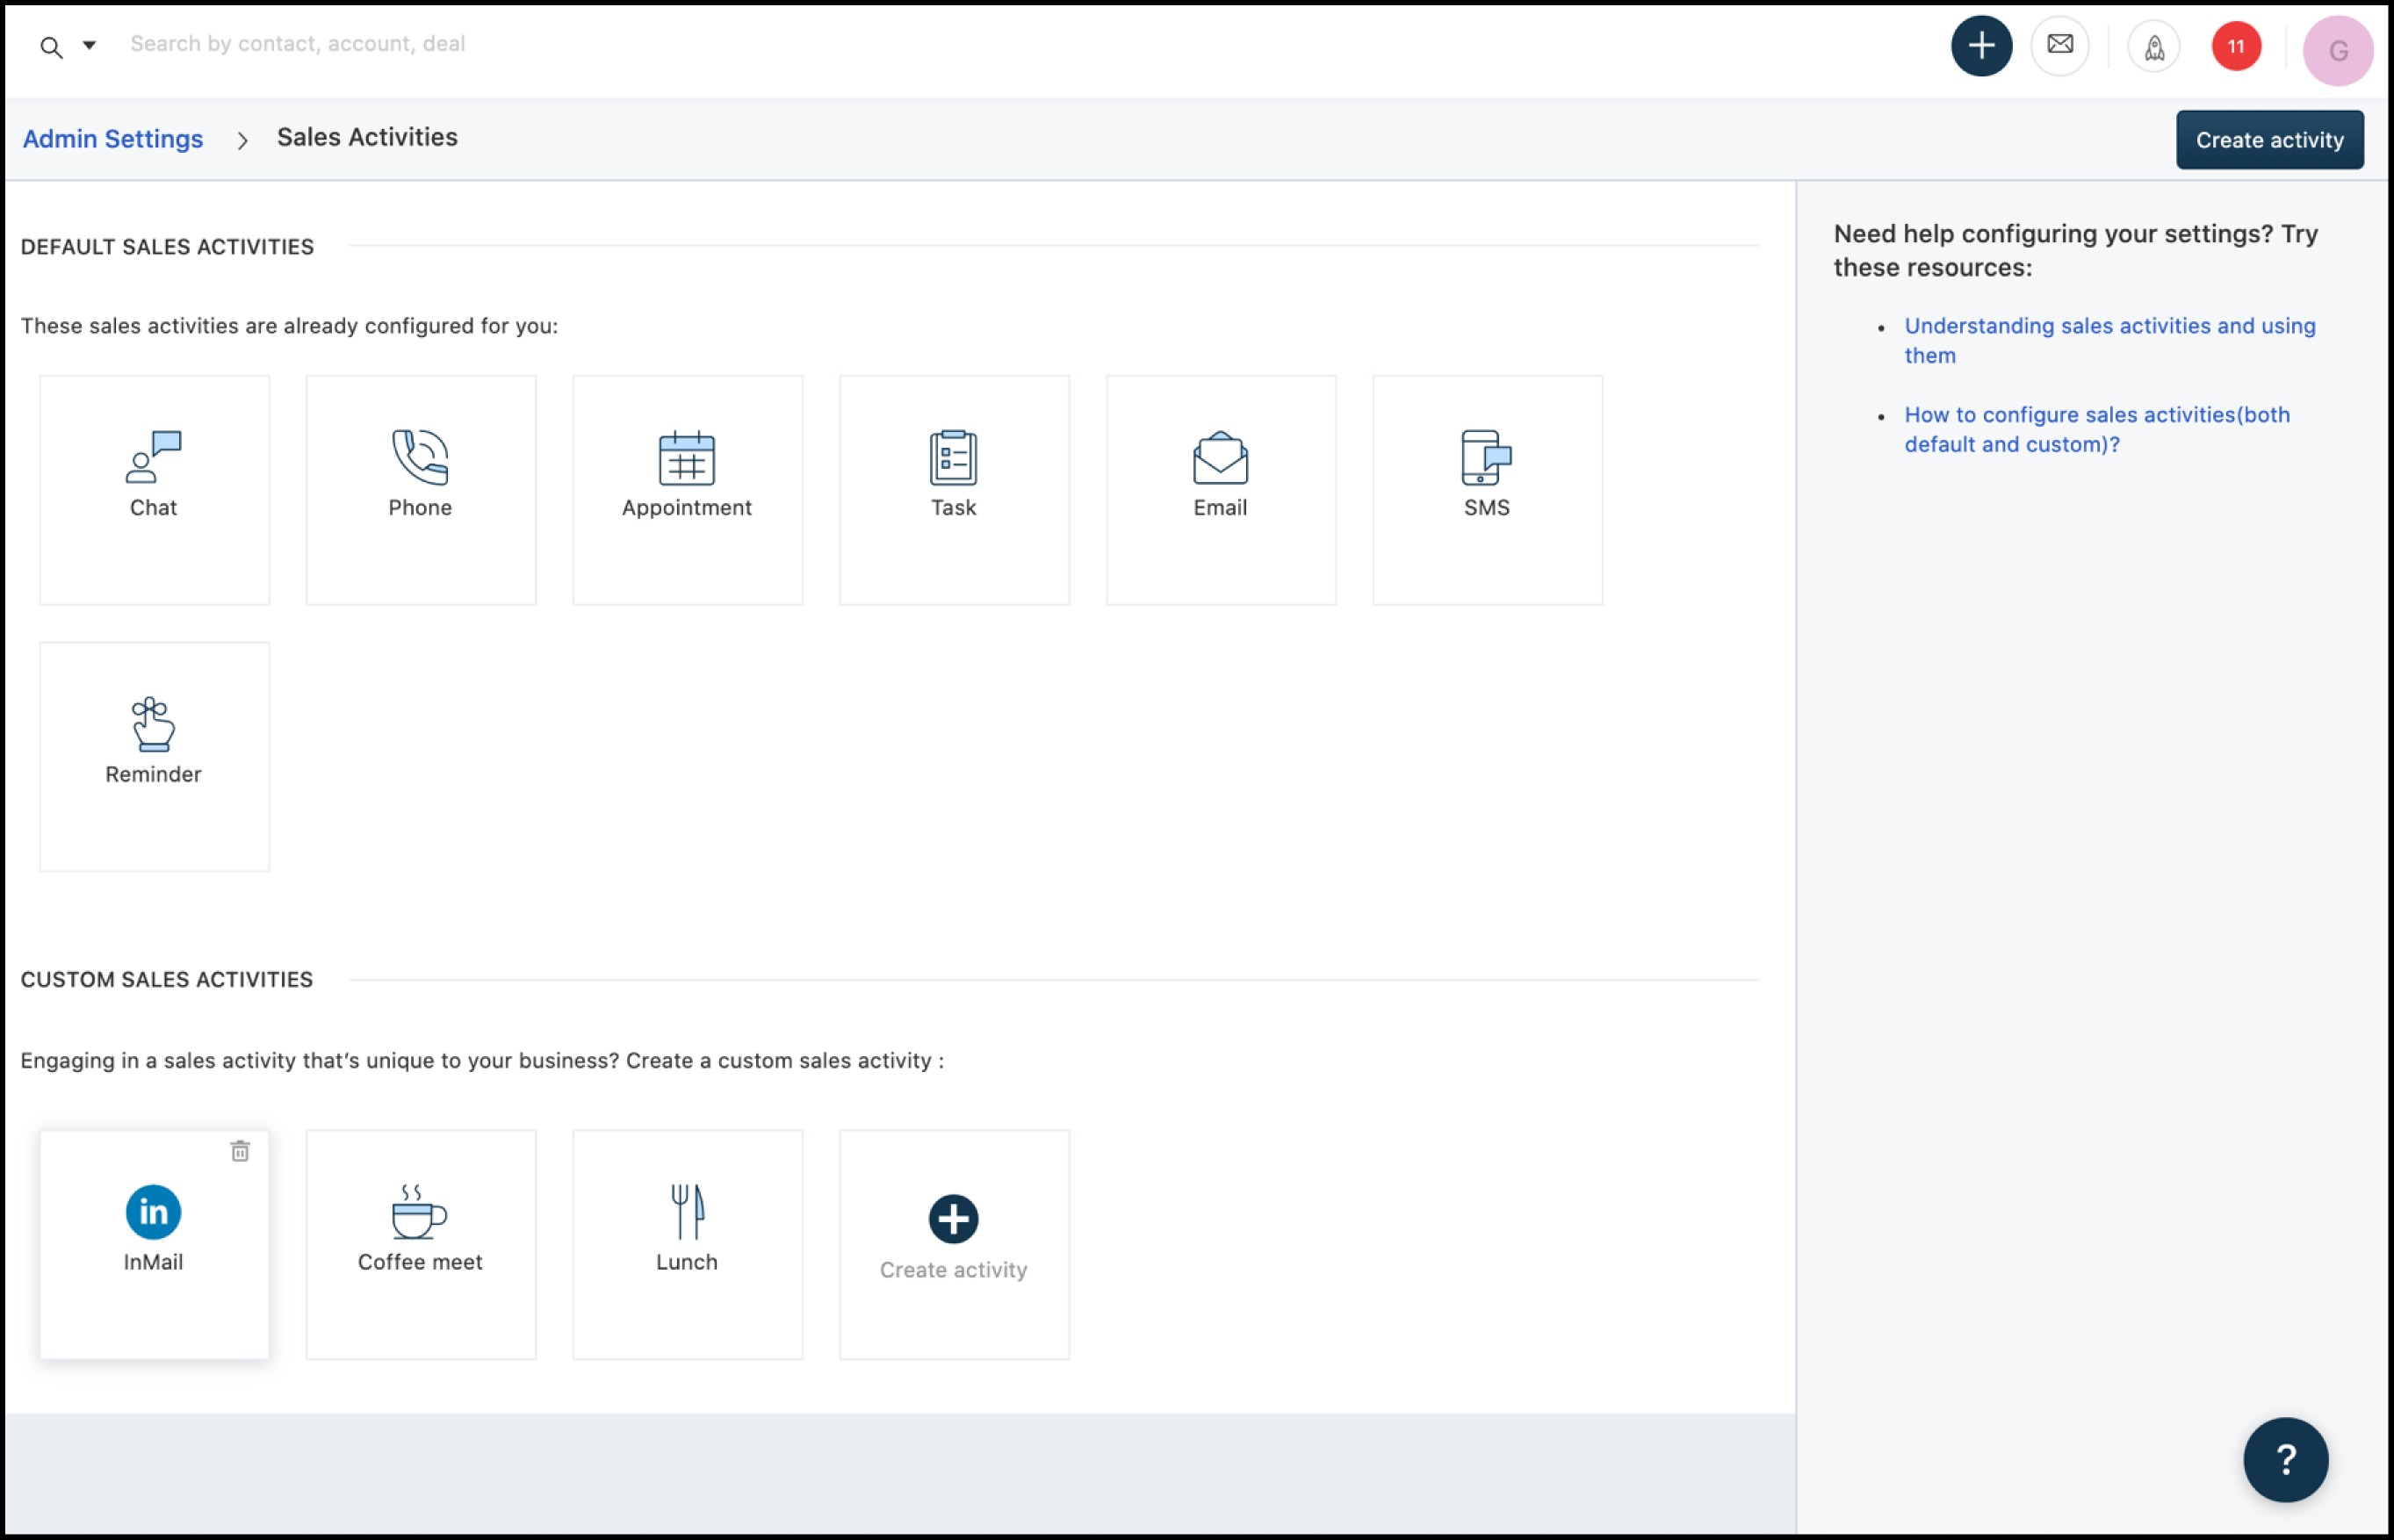Click the DEFAULT SALES ACTIVITIES heading
Screen dimensions: 2394x1540
167,247
